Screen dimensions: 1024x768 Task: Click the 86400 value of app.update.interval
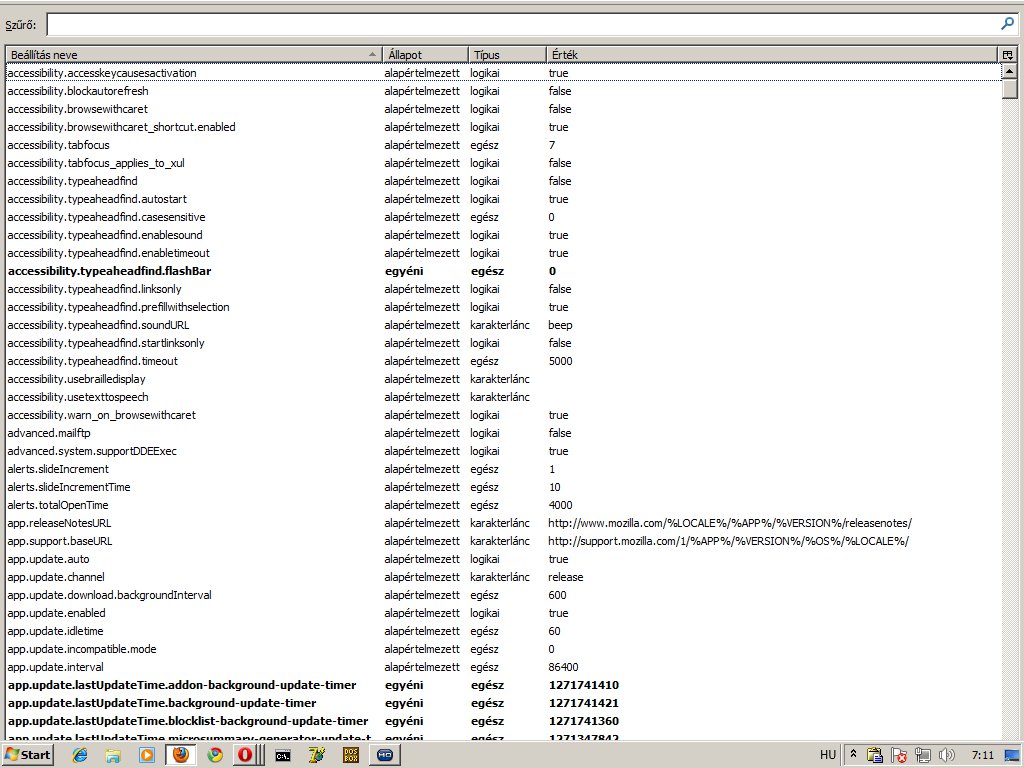563,667
